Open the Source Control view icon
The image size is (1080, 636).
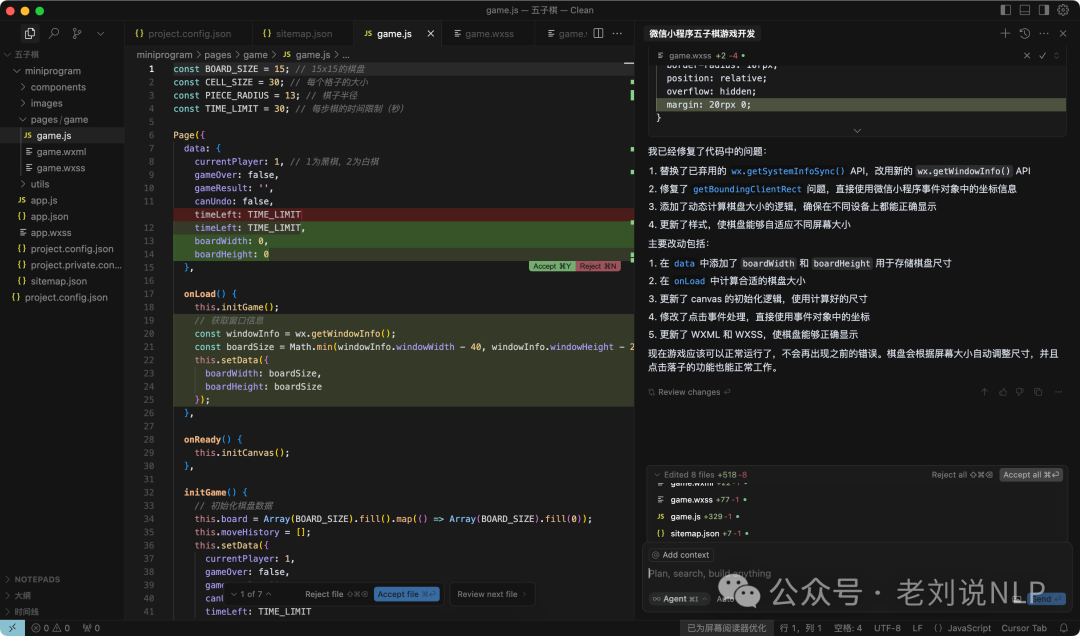(x=77, y=33)
